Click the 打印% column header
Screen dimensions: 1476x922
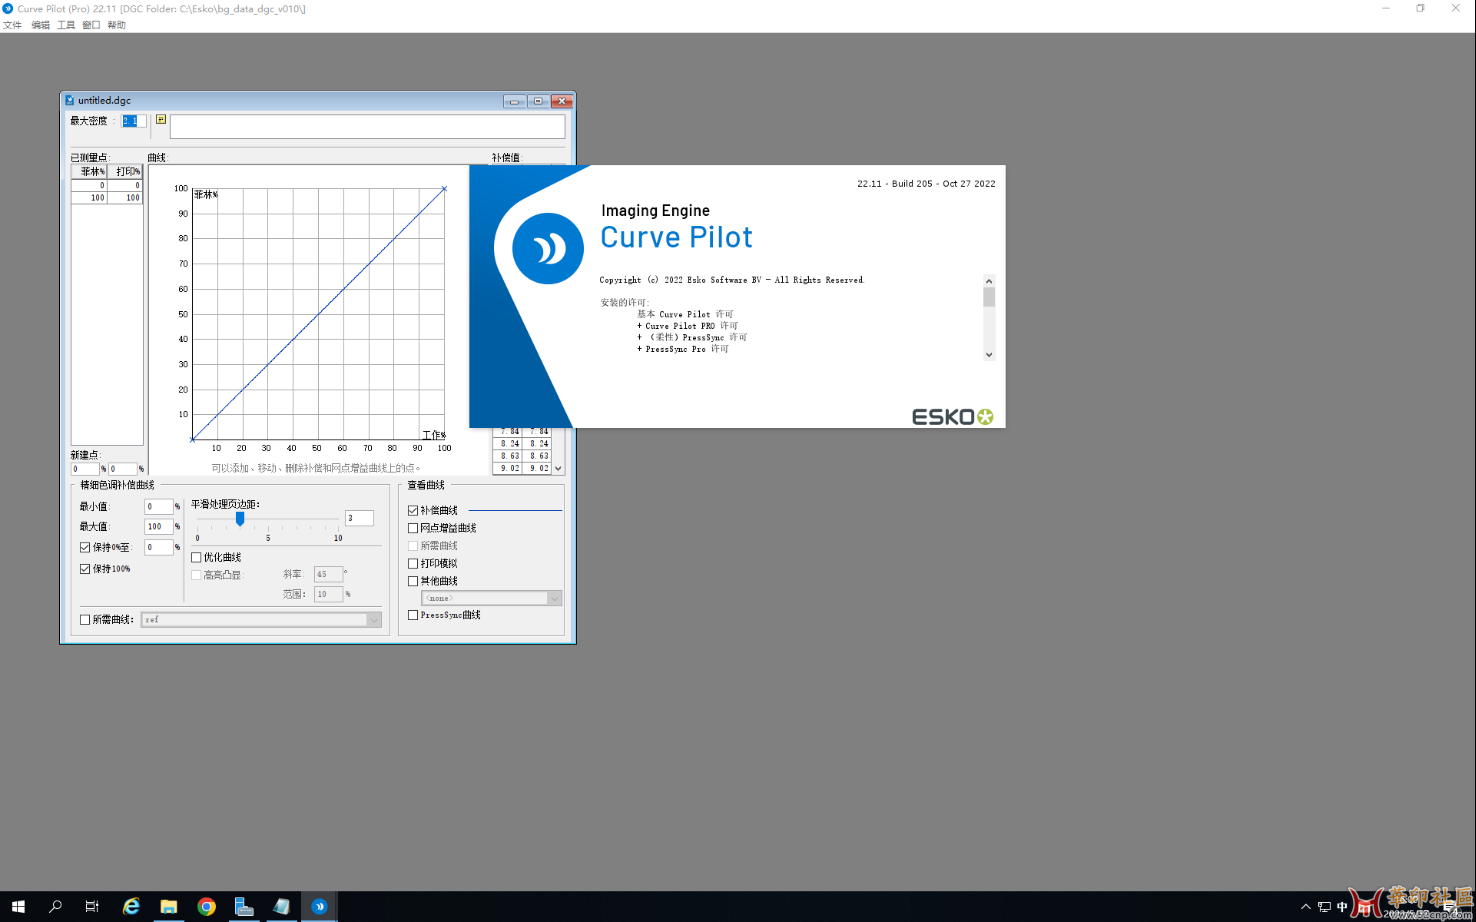pyautogui.click(x=125, y=171)
